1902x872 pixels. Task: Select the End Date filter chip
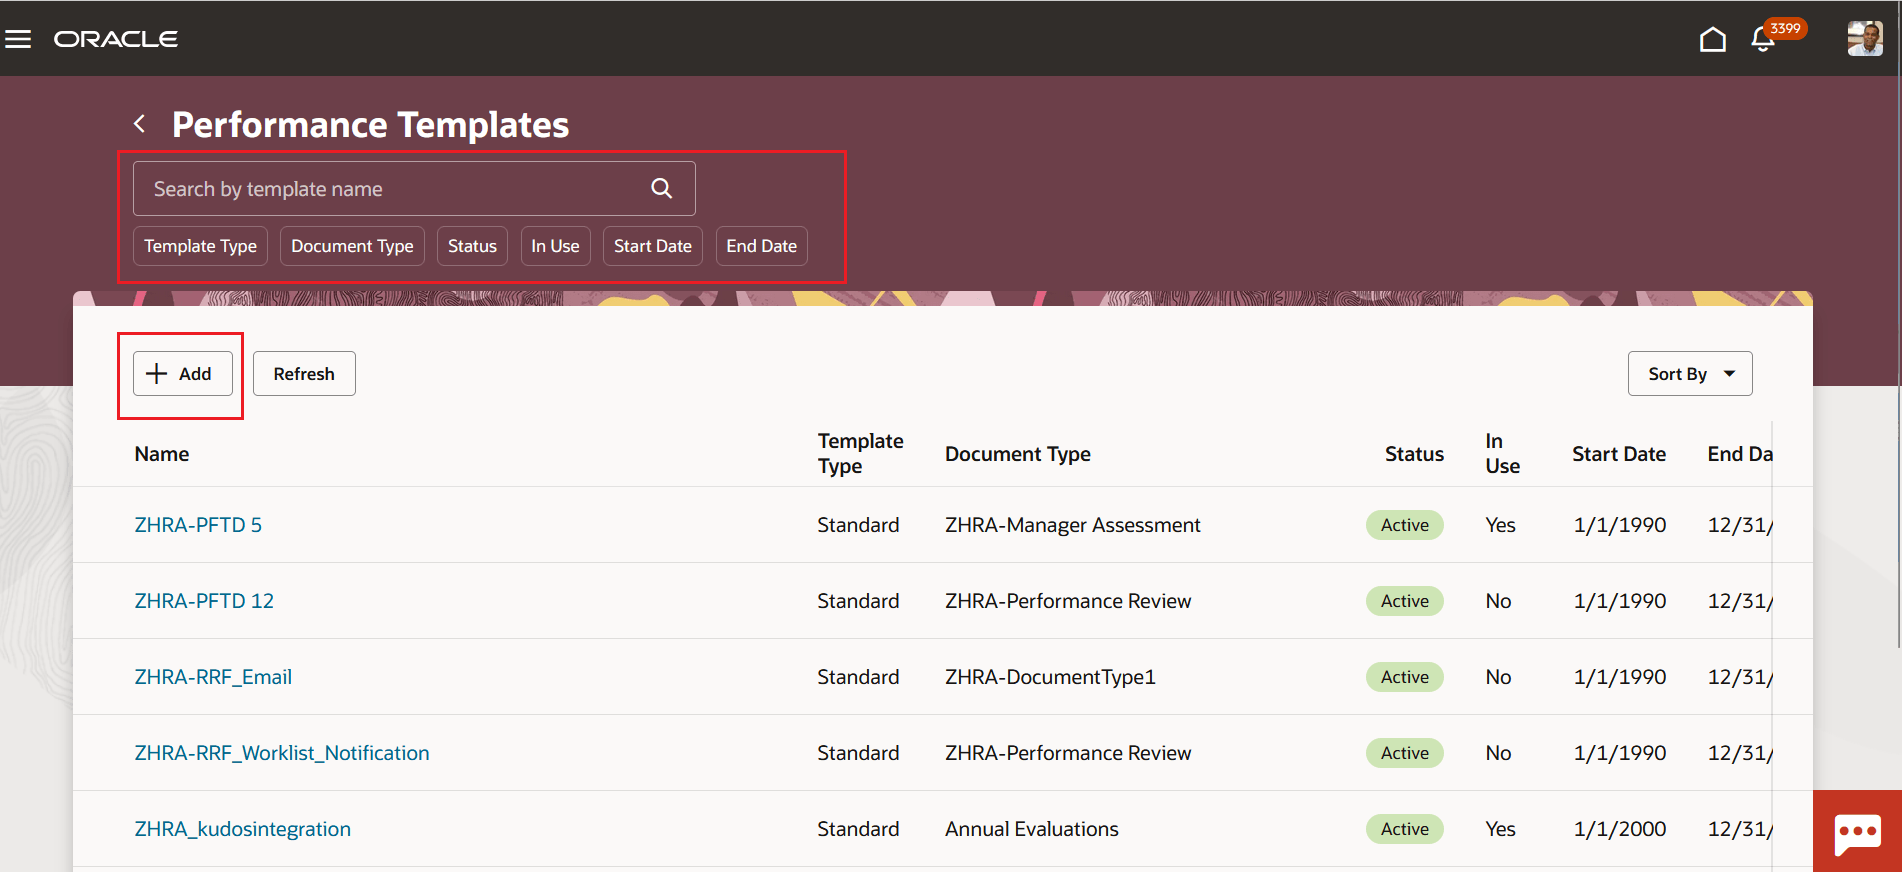[x=761, y=246]
